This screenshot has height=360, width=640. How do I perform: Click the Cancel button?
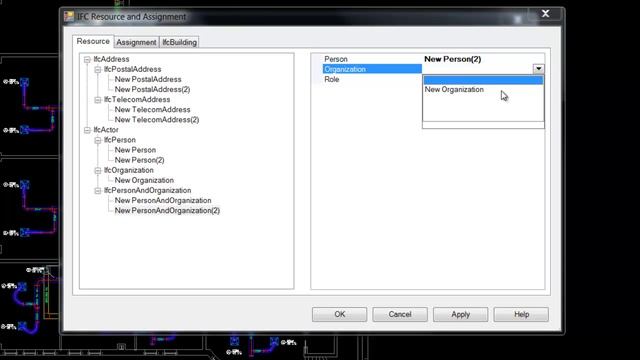[x=400, y=314]
